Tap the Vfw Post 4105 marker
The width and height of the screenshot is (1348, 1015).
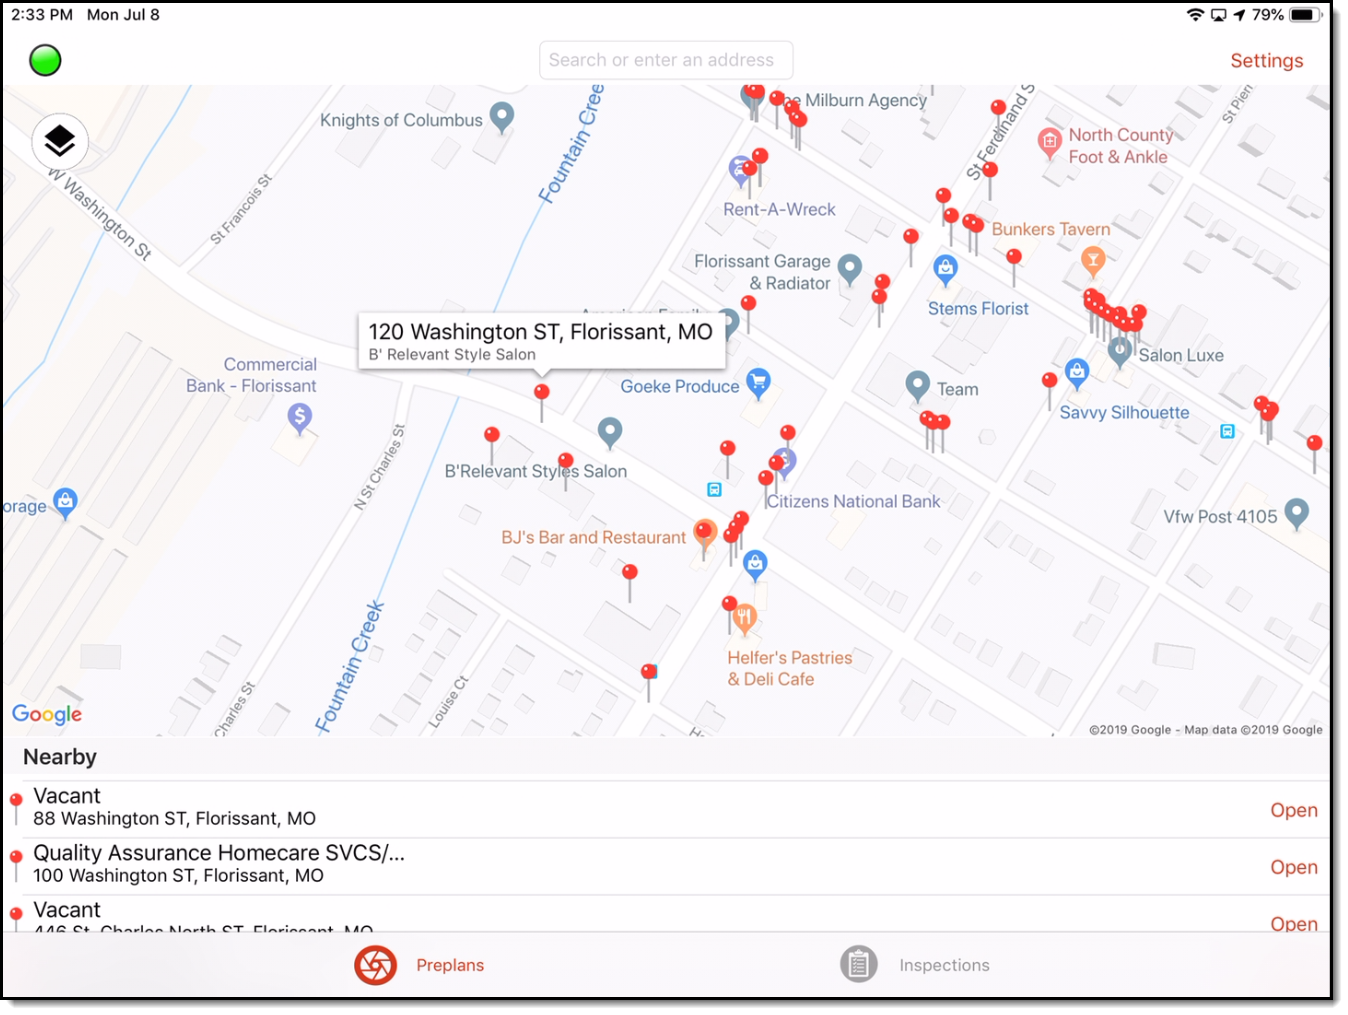1296,513
